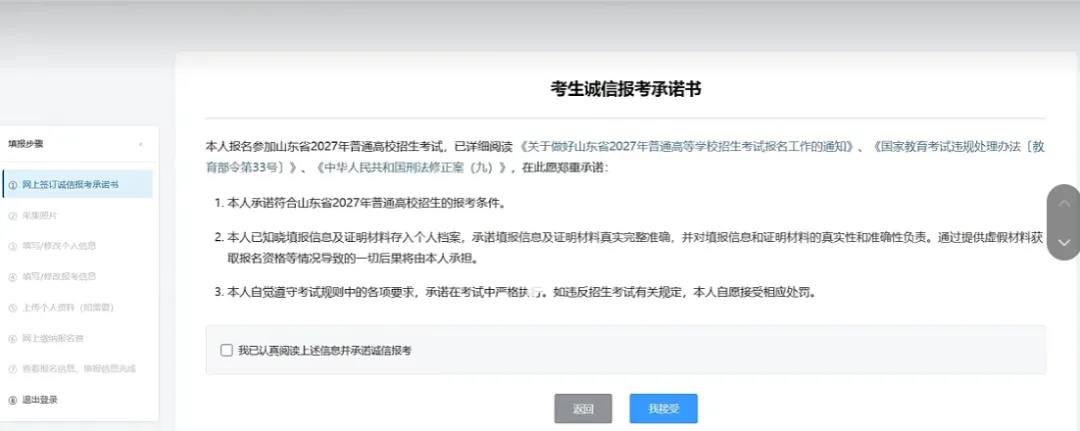Click the 填报步骤 sidebar title
This screenshot has width=1080, height=431.
(26, 145)
